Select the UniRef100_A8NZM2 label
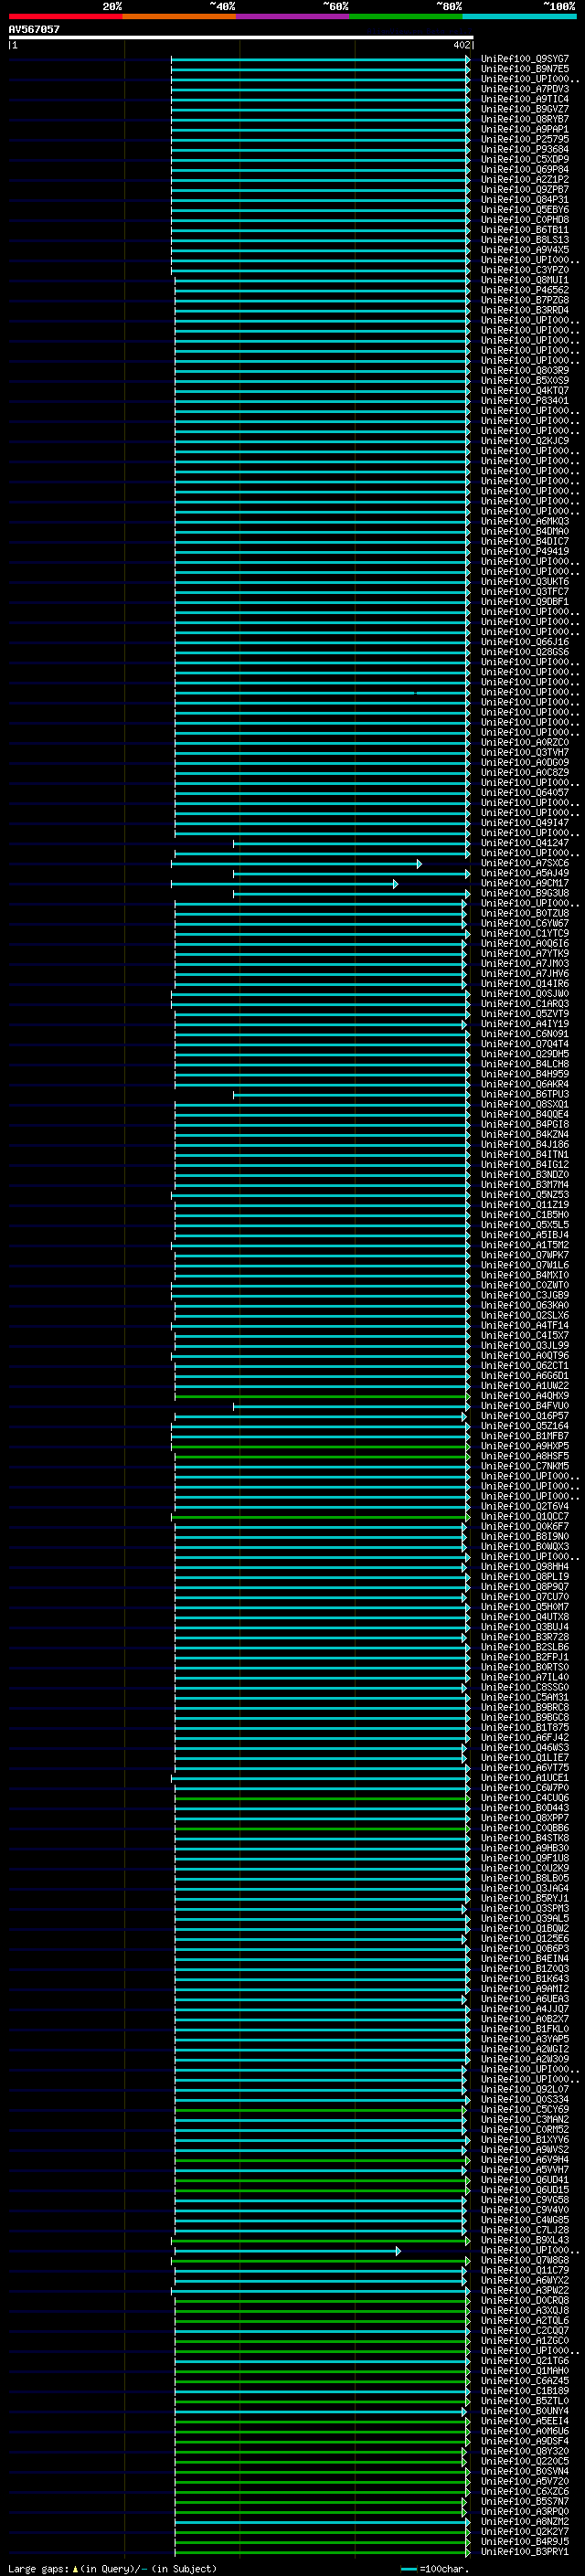This screenshot has width=585, height=2576. 525,2521
